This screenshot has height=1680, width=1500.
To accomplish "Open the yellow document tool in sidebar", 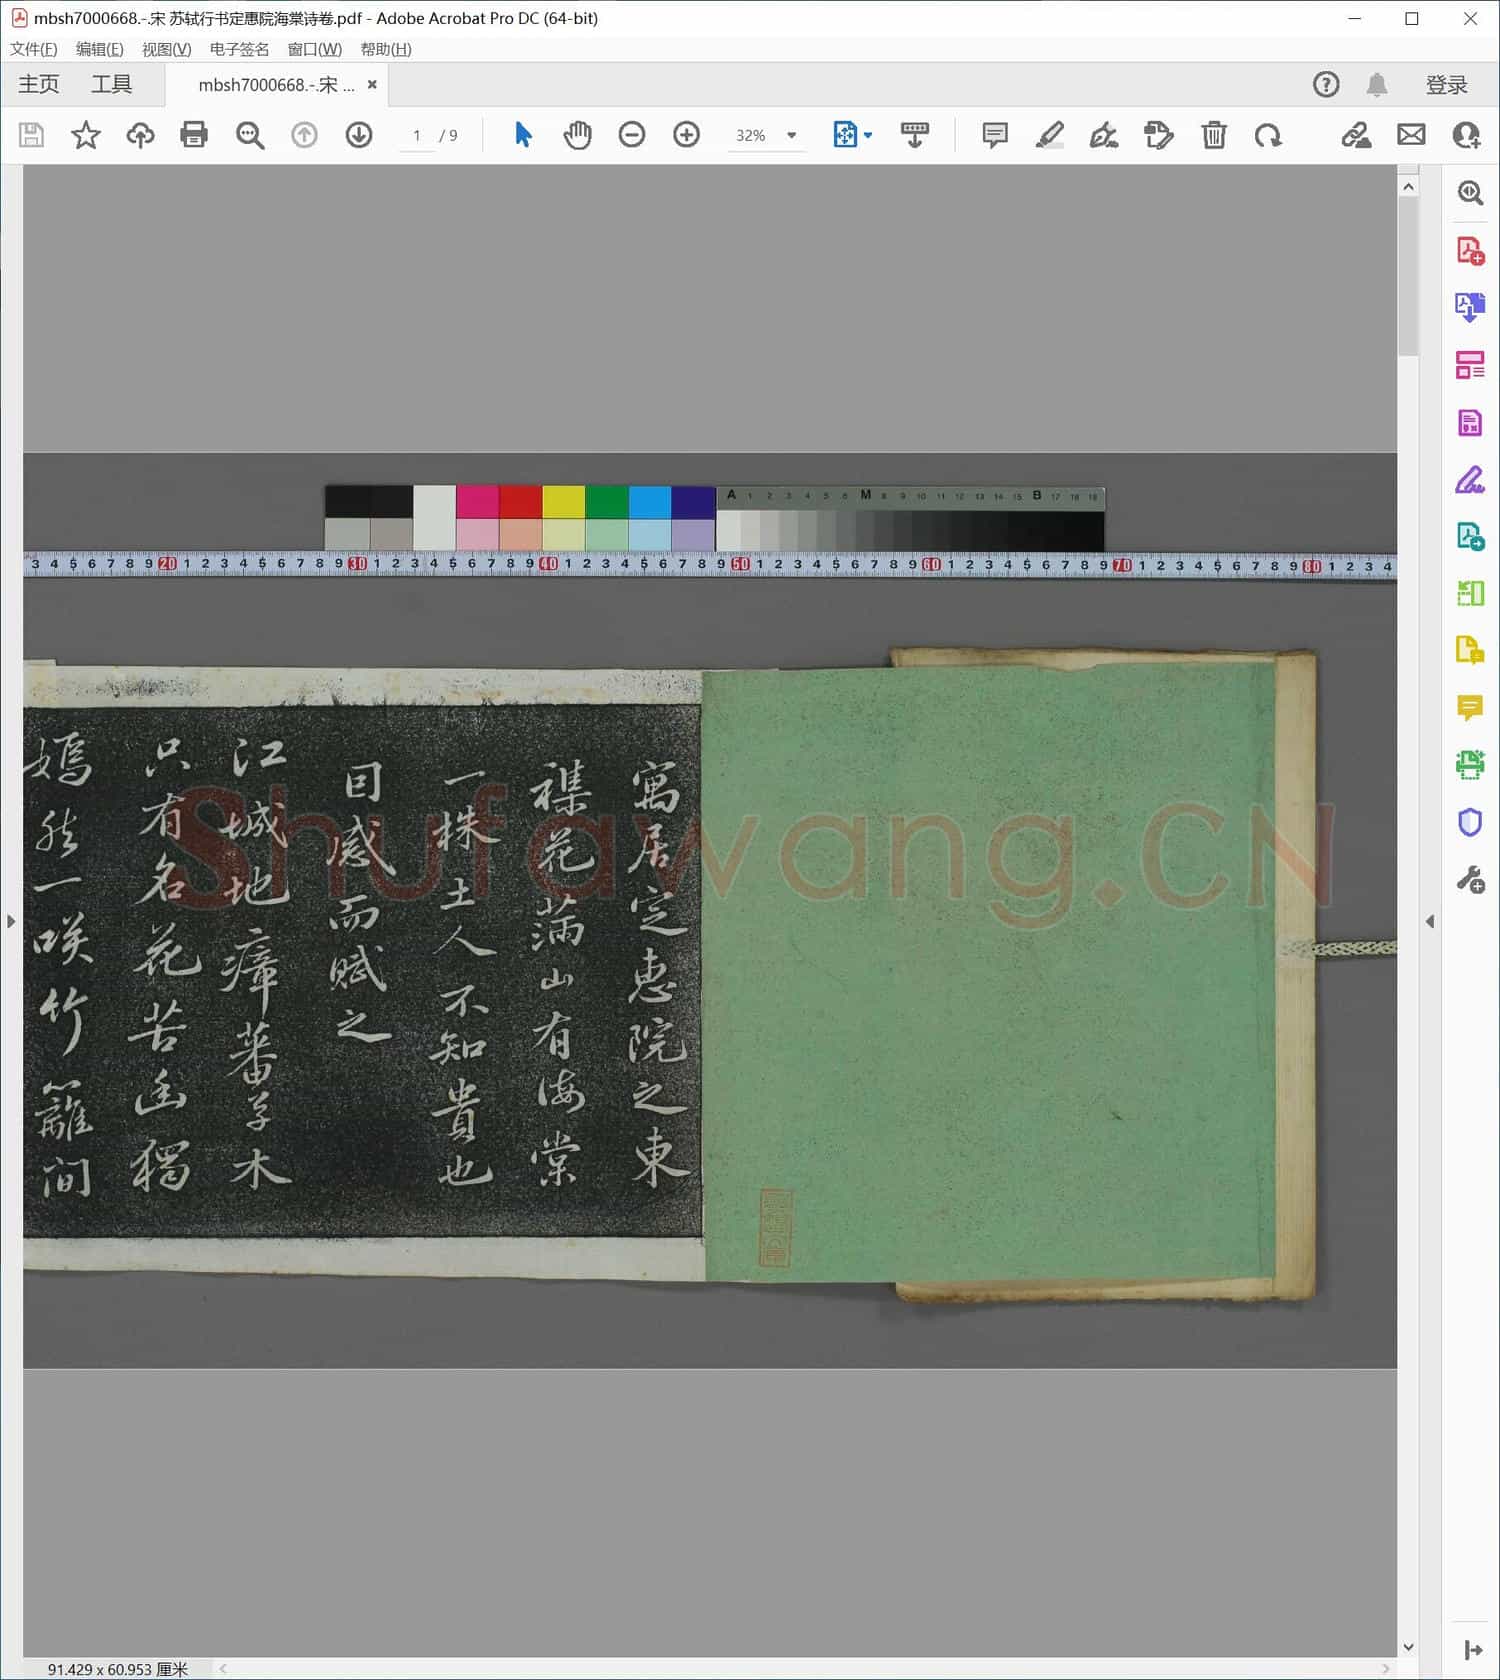I will tap(1470, 651).
